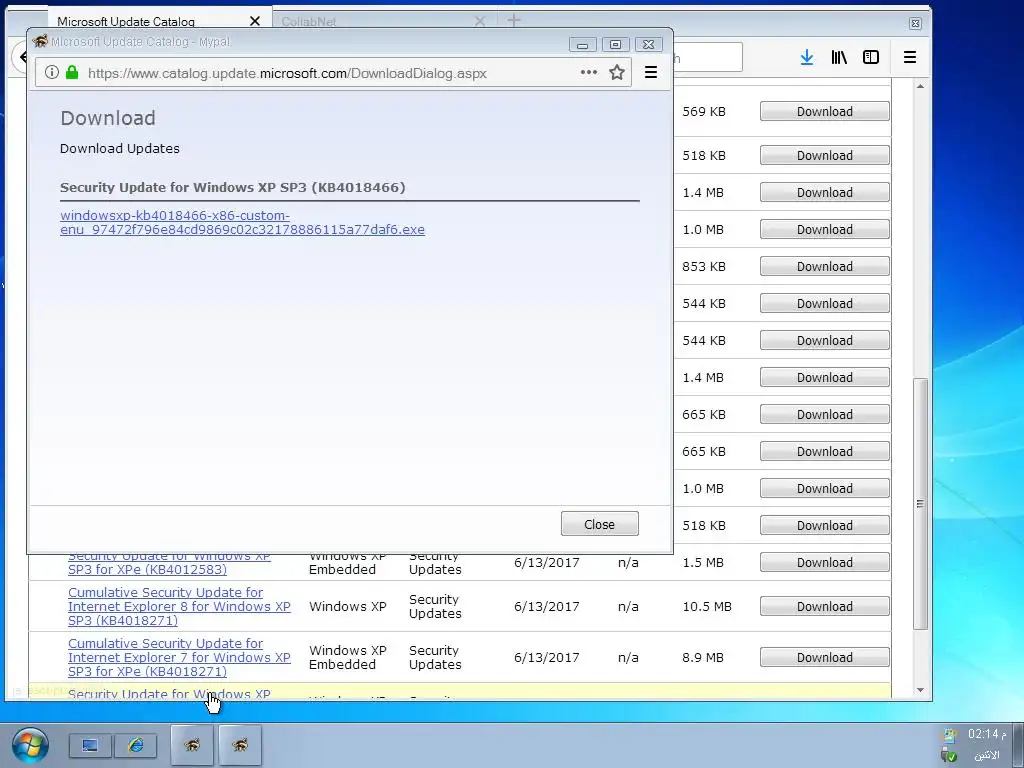Open the Windows Start orb
This screenshot has height=768, width=1024.
[30, 745]
